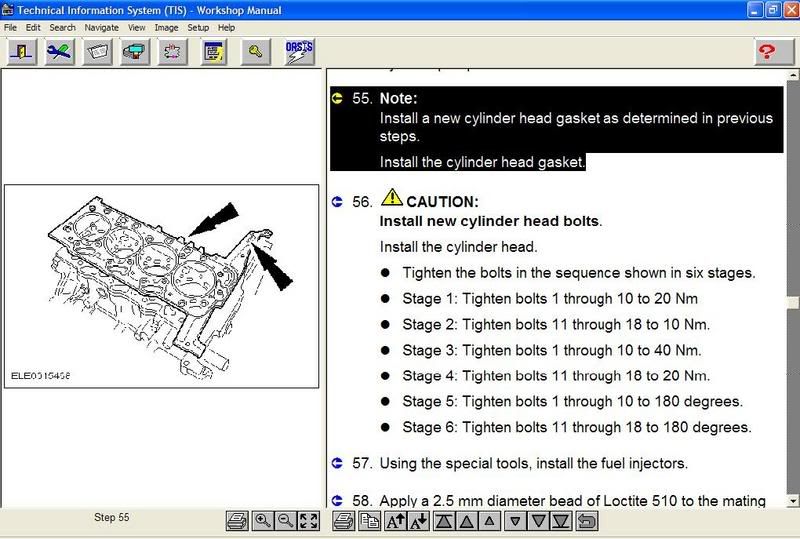Click 'Install the cylinder head gasket.' text
This screenshot has height=539, width=800.
pyautogui.click(x=482, y=162)
